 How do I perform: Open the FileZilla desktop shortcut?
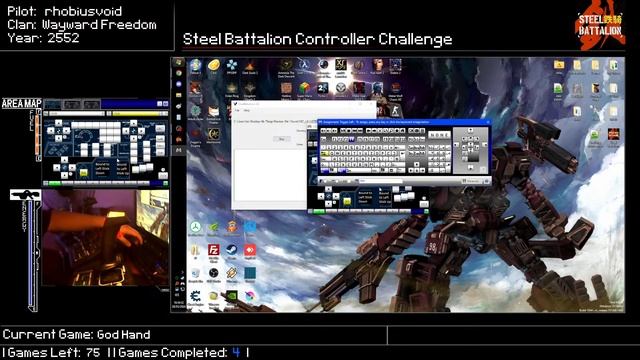click(213, 250)
